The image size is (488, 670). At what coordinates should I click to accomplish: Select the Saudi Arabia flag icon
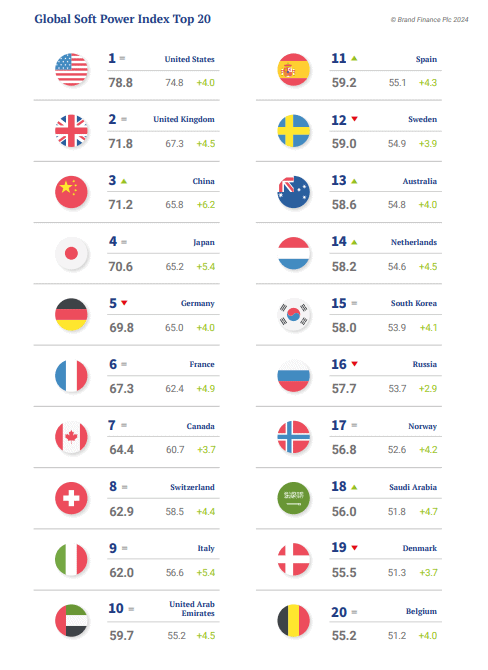tap(294, 498)
